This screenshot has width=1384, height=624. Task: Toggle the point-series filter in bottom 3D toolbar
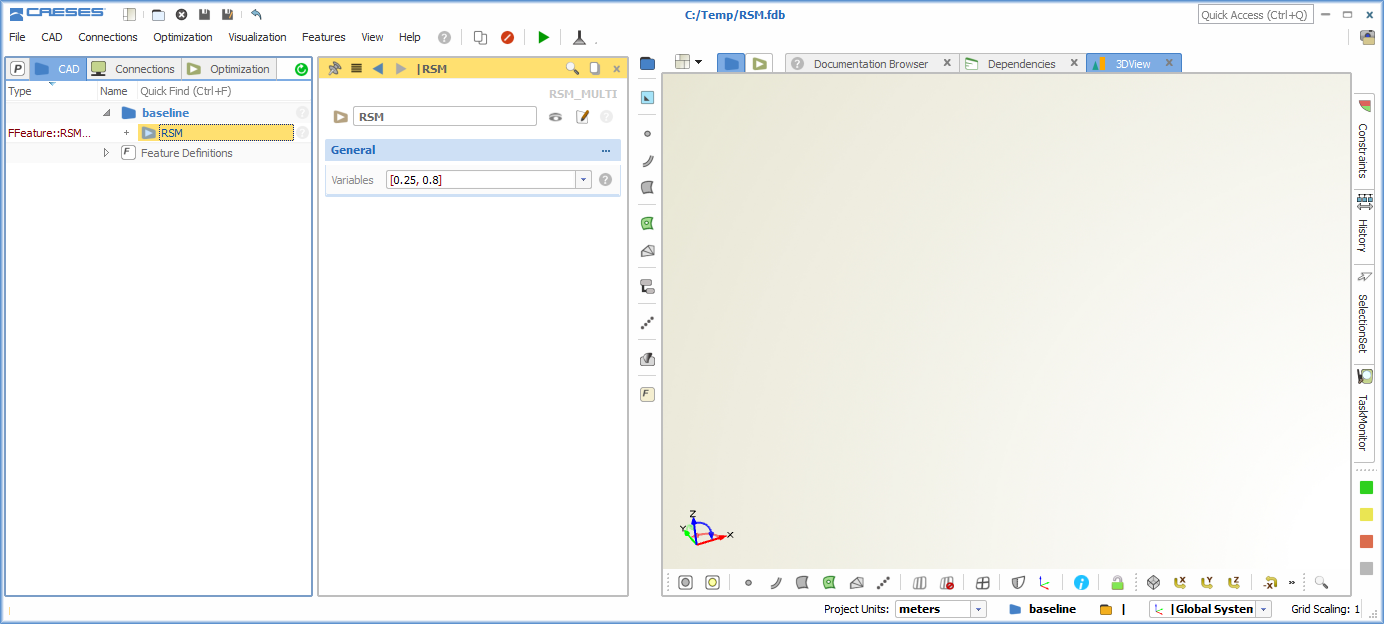tap(883, 582)
